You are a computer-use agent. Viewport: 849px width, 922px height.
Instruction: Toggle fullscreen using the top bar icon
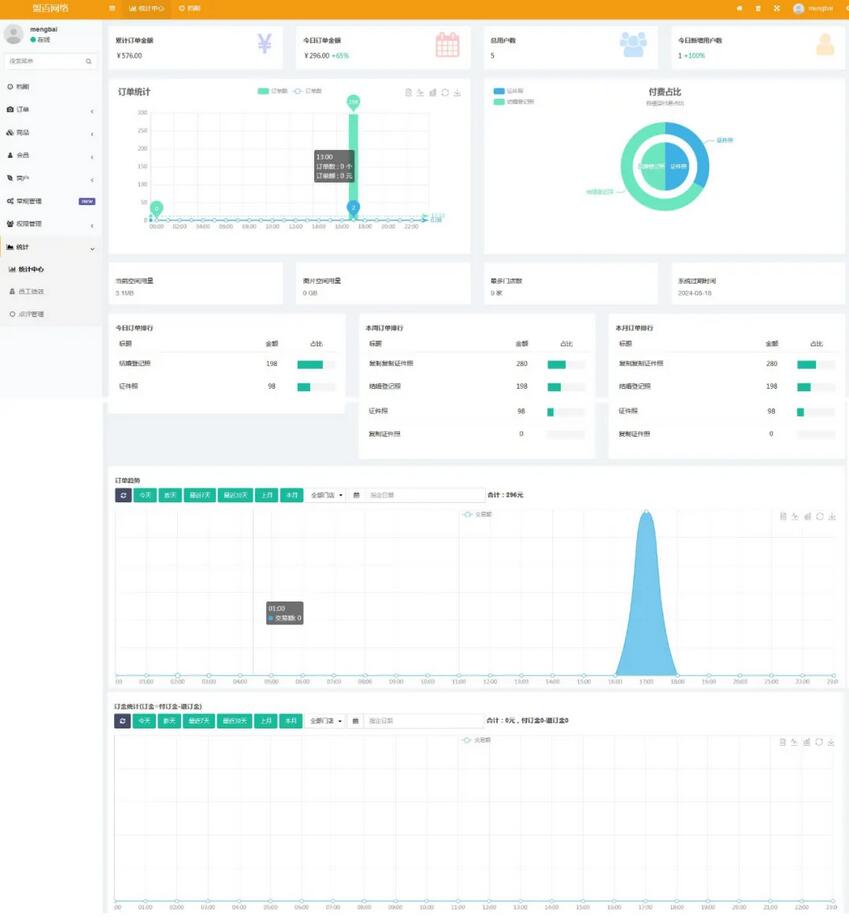(777, 8)
